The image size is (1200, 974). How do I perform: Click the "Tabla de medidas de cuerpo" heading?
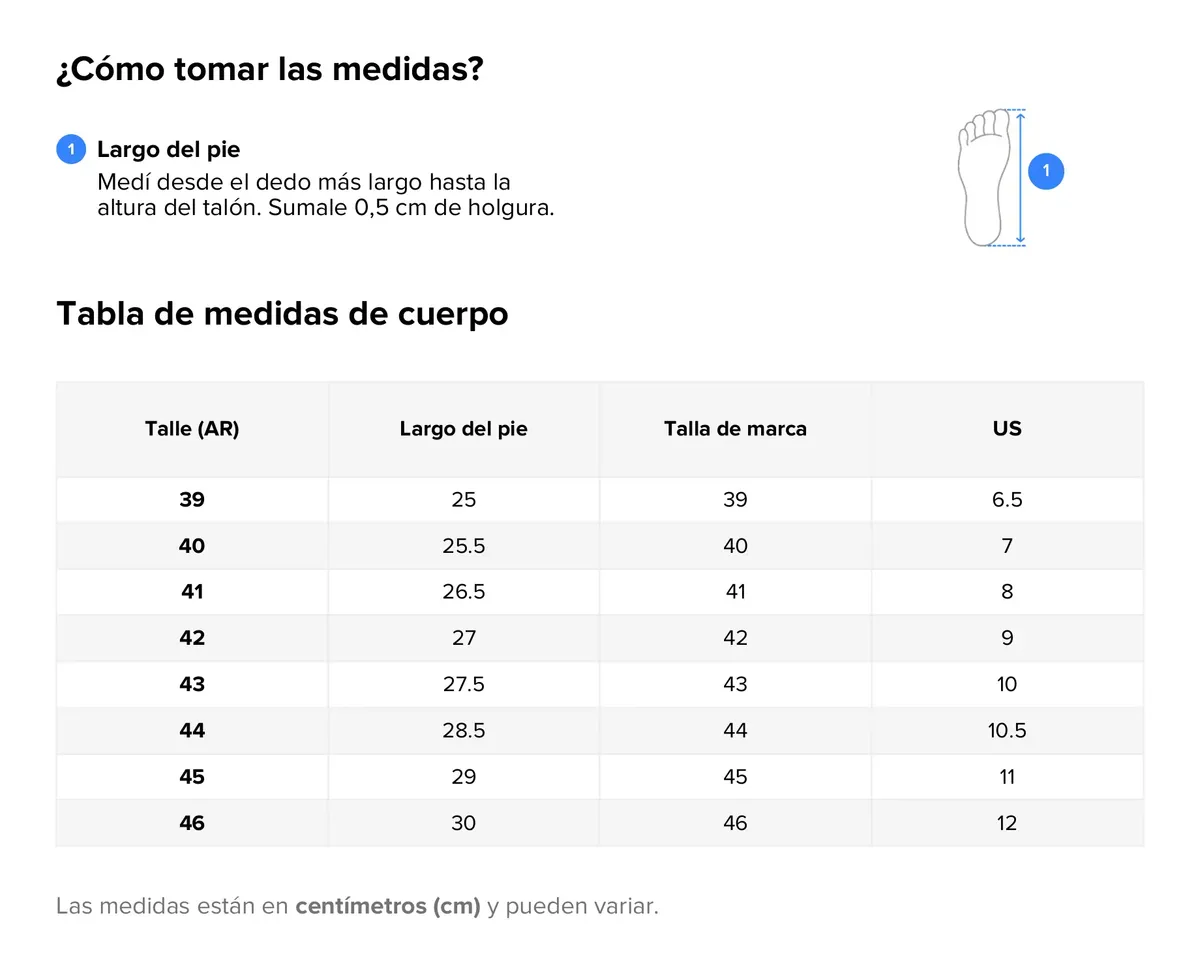pos(282,313)
